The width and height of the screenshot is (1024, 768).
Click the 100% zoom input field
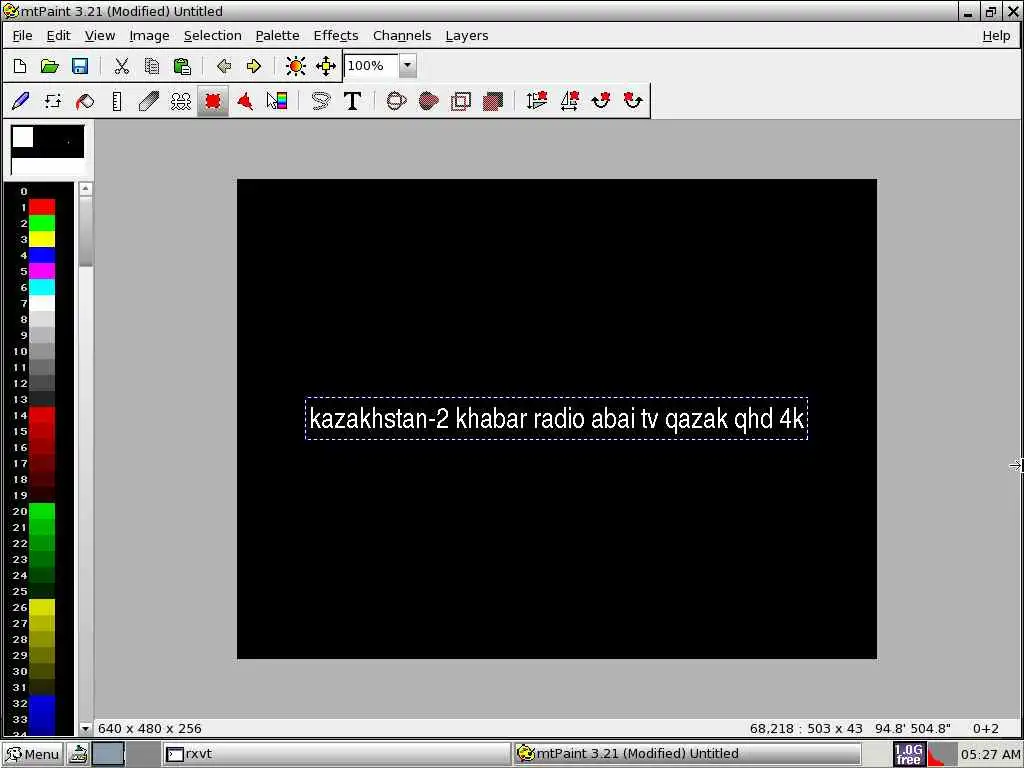pyautogui.click(x=371, y=65)
